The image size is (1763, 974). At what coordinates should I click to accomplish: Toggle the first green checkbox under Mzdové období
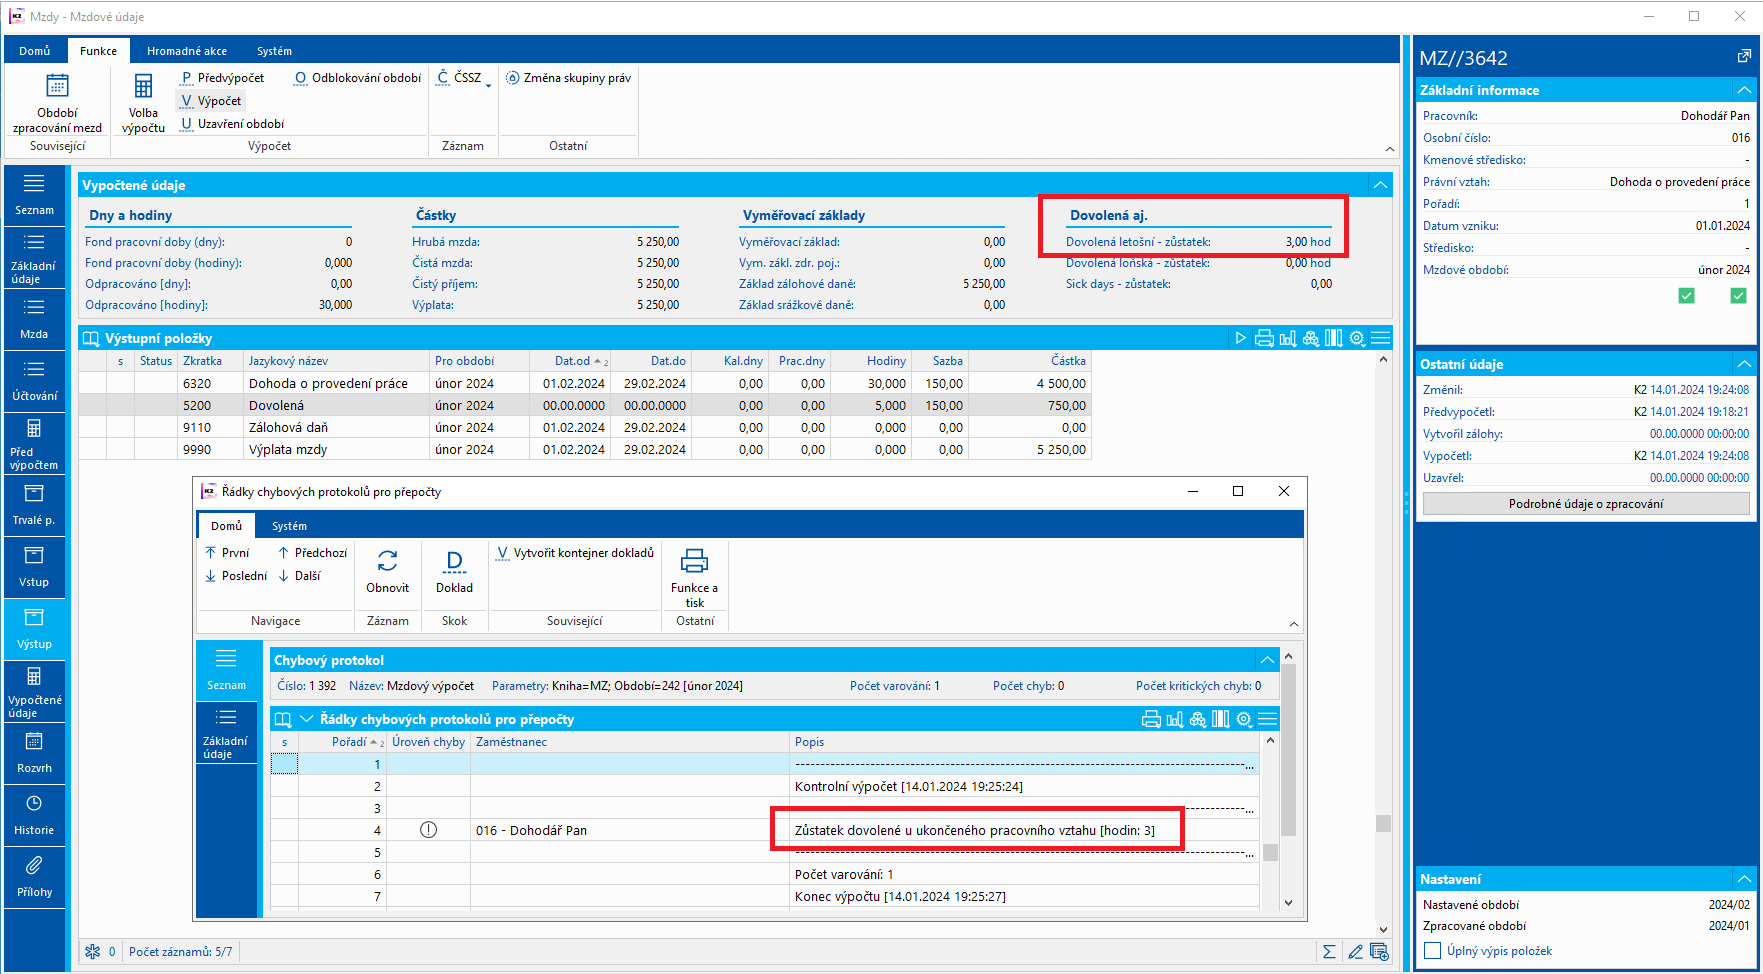(x=1687, y=296)
